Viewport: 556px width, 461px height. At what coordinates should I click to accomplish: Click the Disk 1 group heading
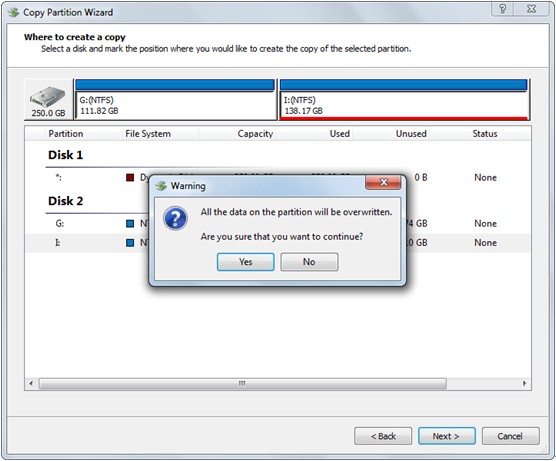(66, 155)
